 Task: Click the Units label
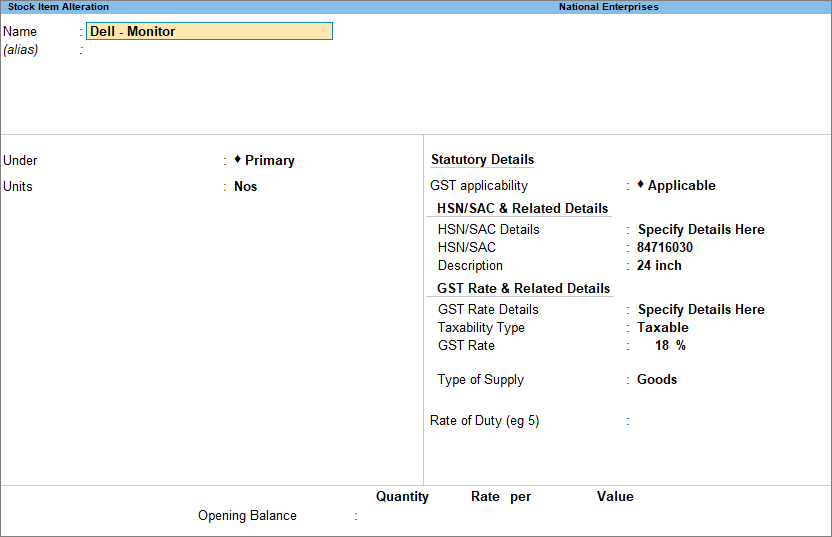18,186
